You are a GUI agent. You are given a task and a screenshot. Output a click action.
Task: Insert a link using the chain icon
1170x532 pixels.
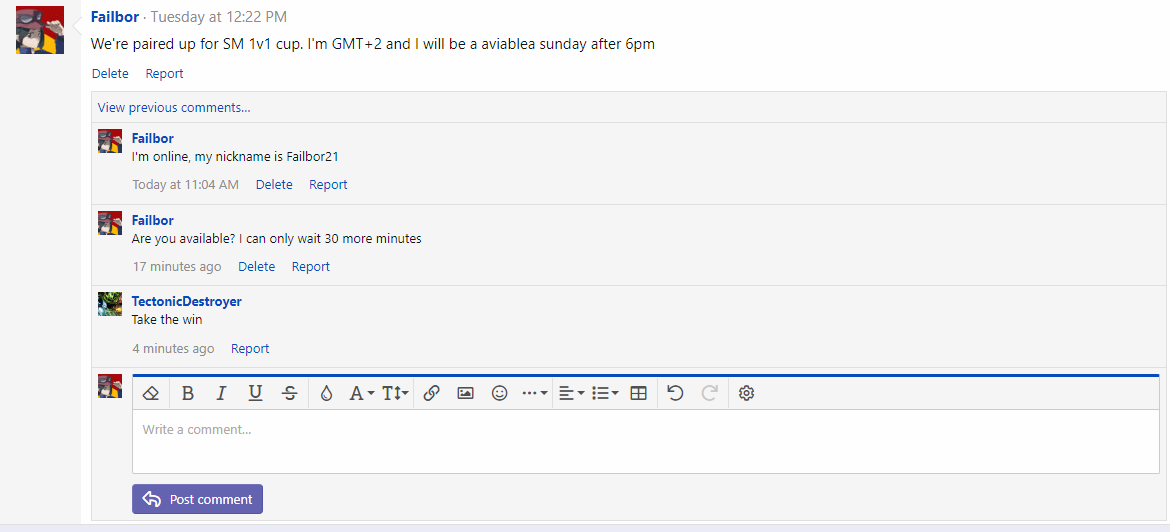(x=431, y=393)
